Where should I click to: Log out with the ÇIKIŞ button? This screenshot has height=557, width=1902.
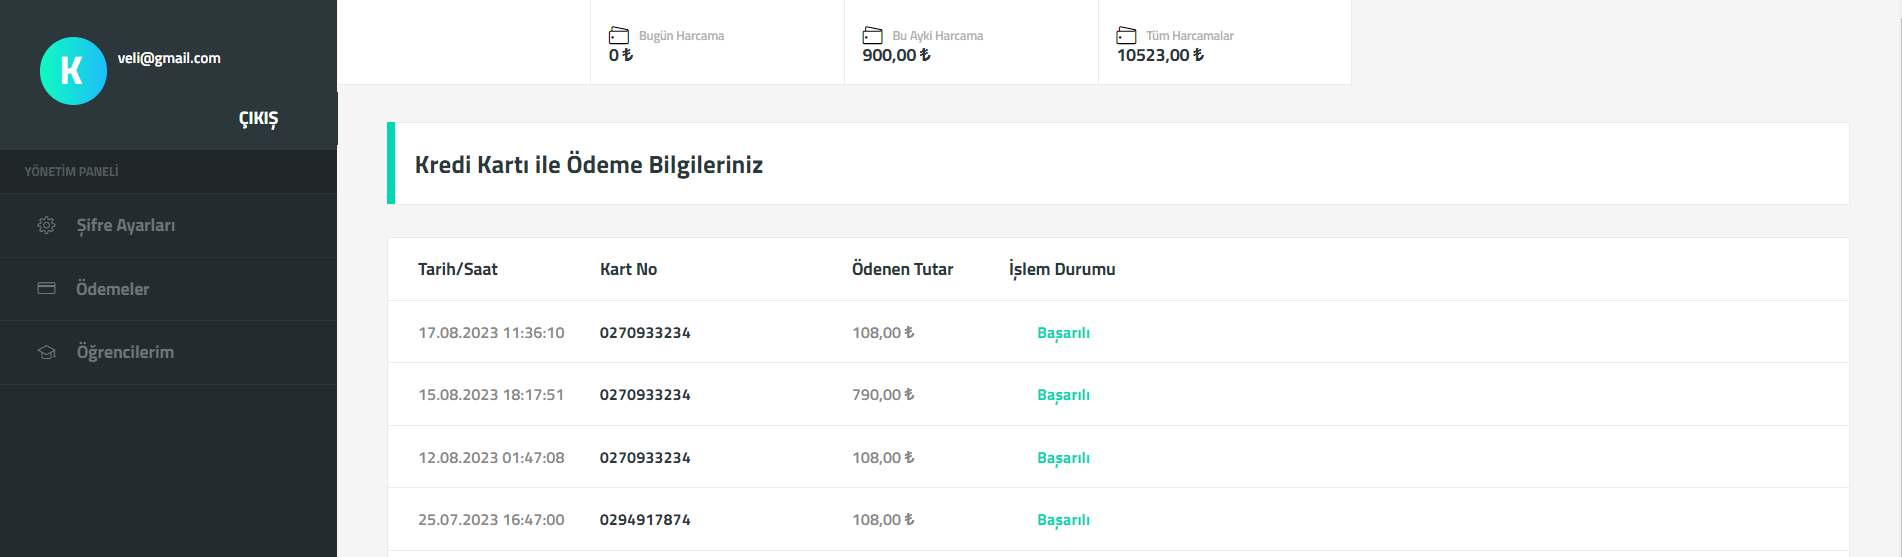(258, 119)
